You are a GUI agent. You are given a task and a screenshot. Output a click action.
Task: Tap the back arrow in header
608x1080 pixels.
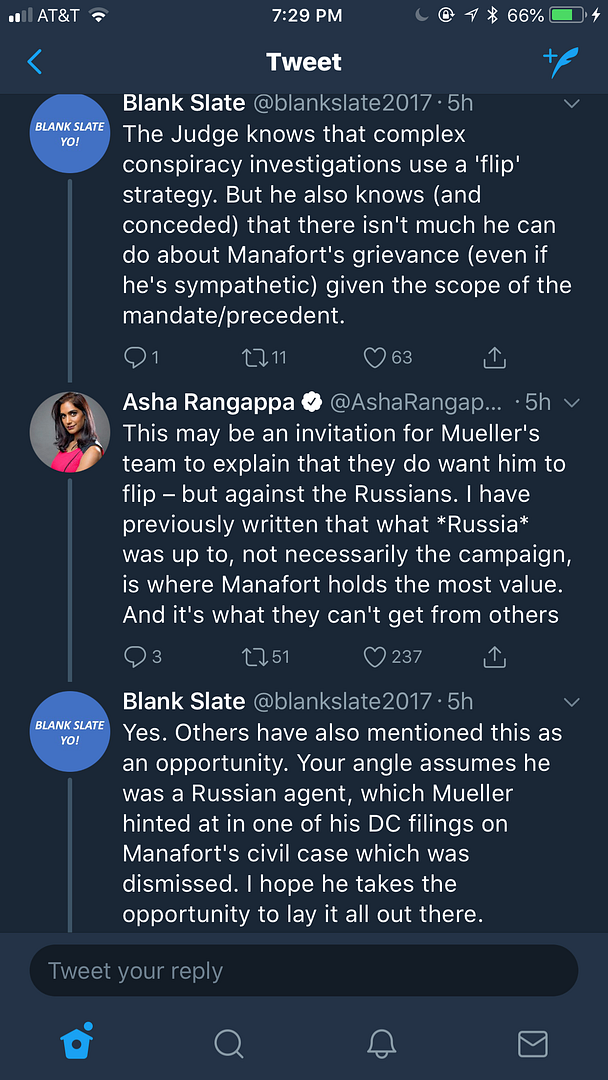(x=35, y=62)
